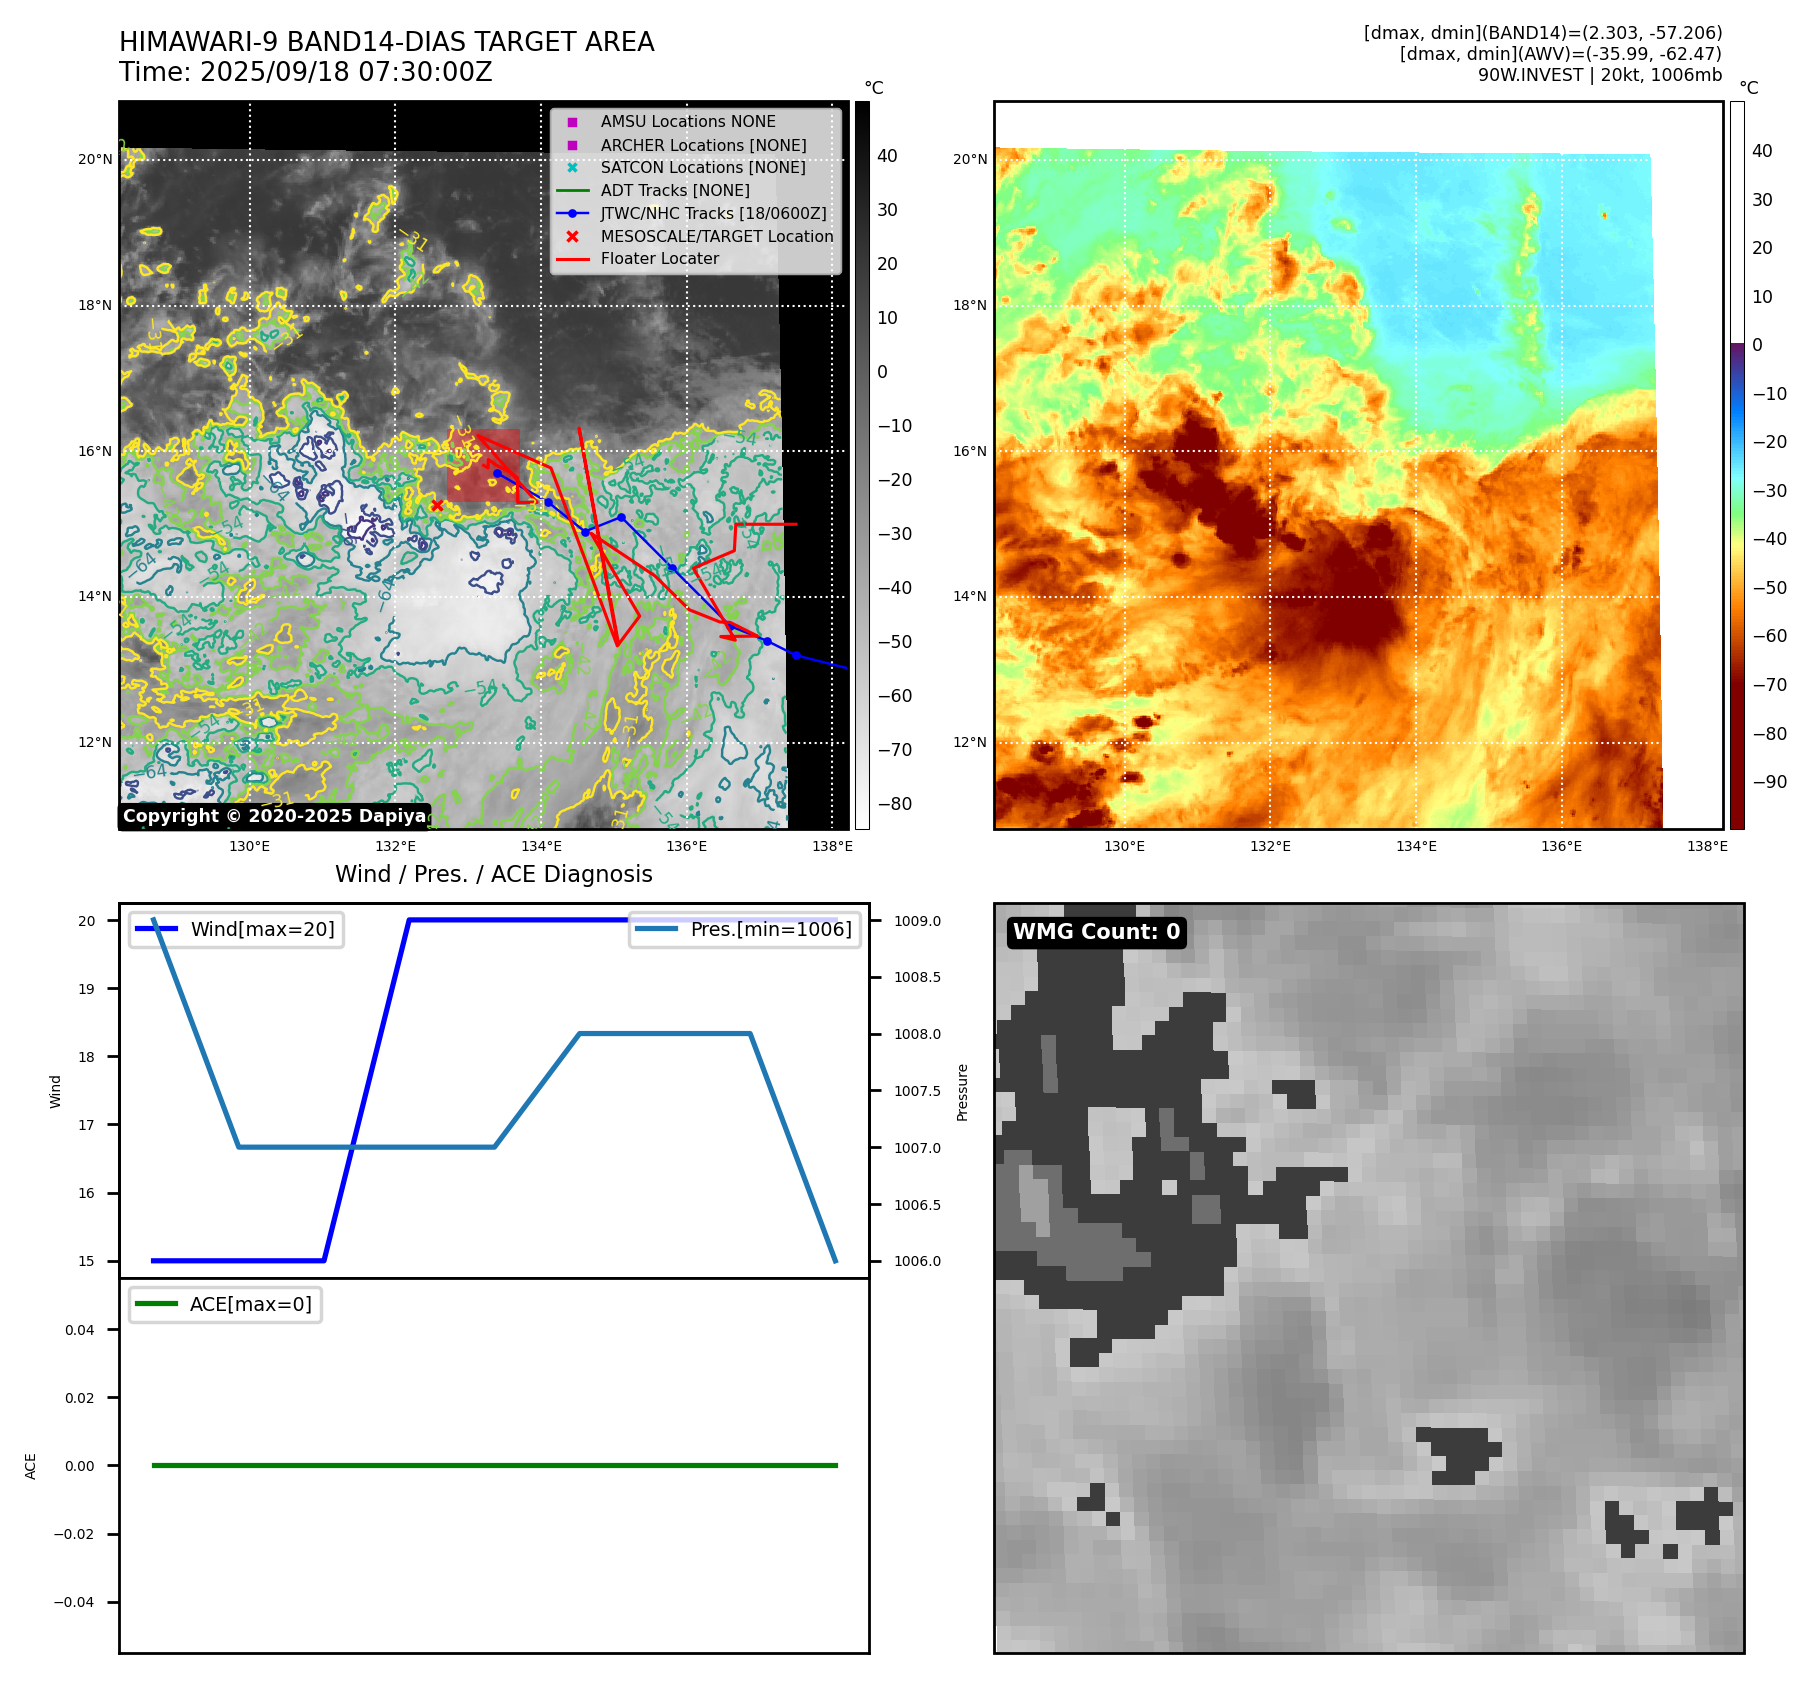Click the grayscale temperature colorbar

pos(862,465)
